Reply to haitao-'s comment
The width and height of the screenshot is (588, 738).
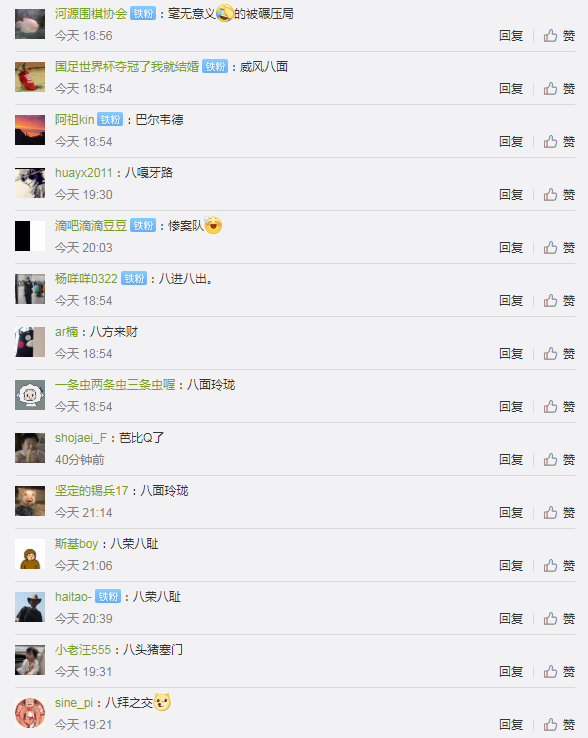[x=511, y=619]
